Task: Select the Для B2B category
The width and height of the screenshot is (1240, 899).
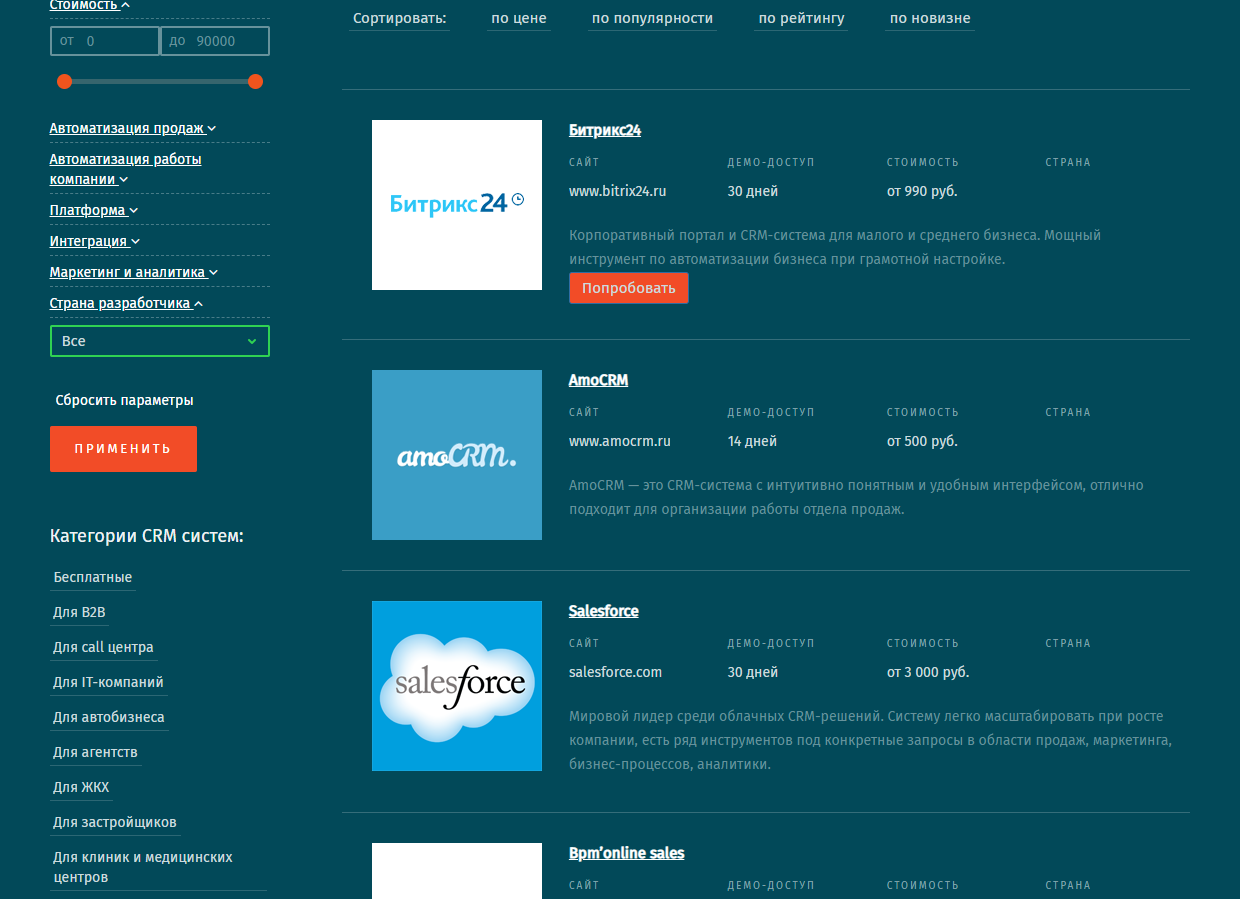Action: 79,612
